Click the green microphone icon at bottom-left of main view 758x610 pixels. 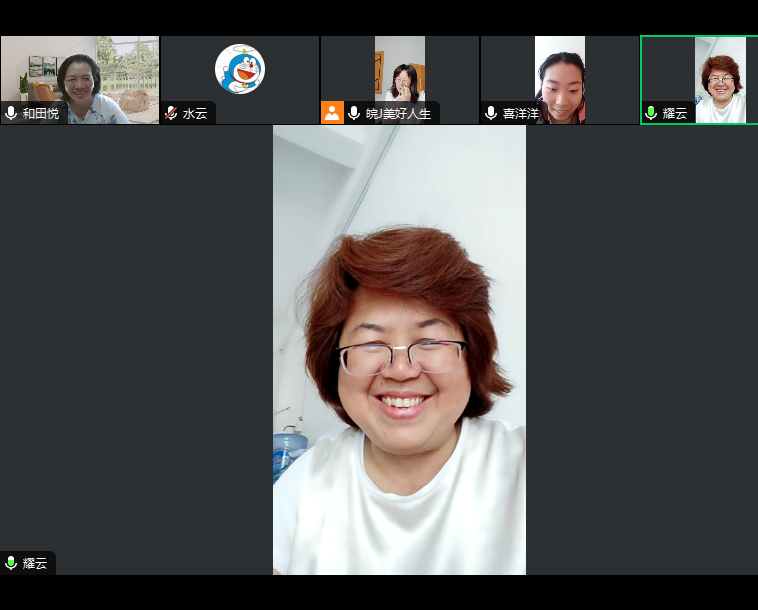point(11,563)
